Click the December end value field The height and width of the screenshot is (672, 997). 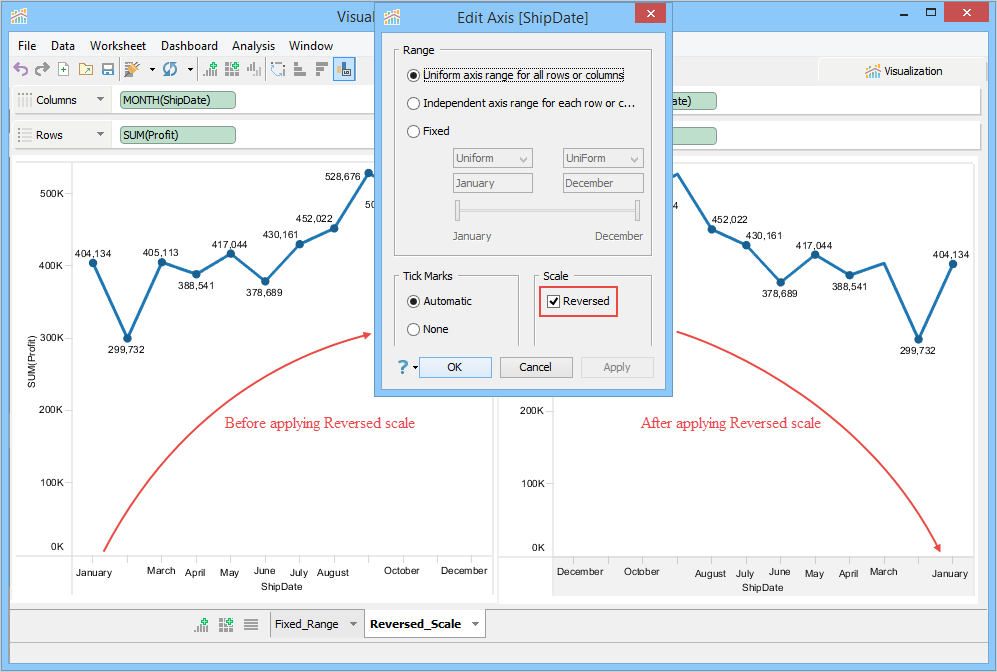[603, 183]
